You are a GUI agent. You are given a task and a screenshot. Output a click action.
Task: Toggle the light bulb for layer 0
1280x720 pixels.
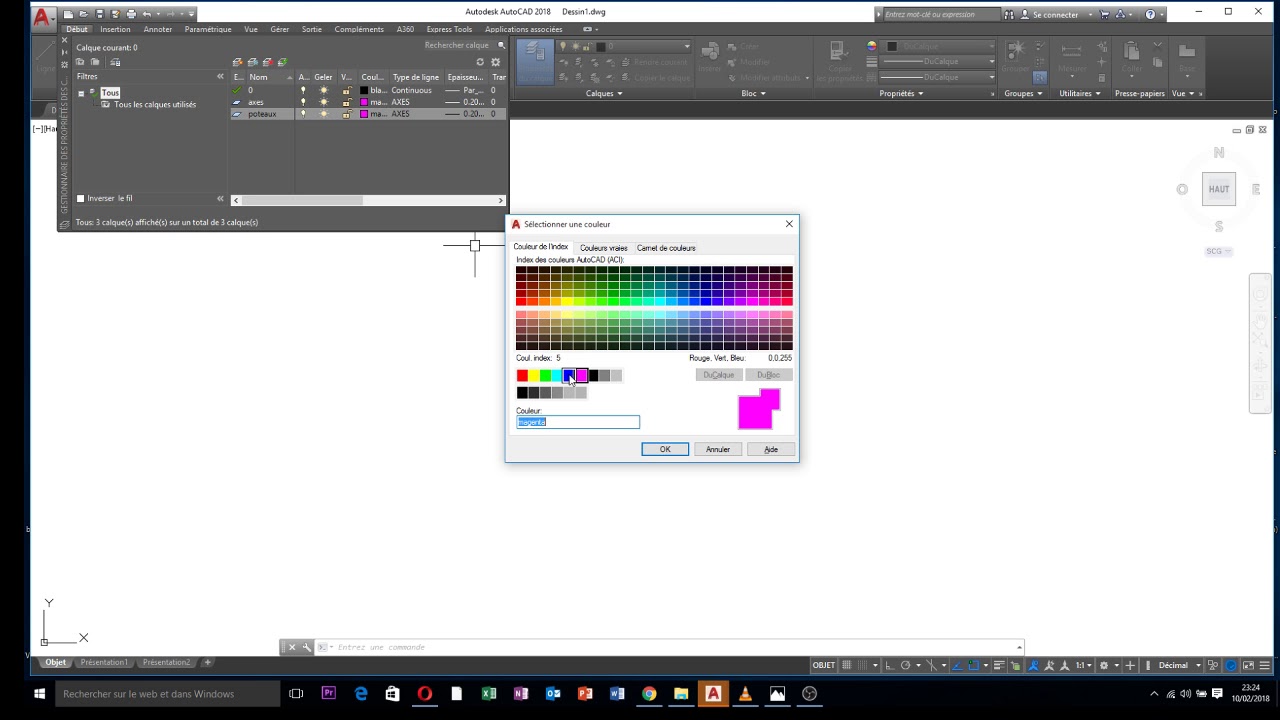tap(303, 90)
